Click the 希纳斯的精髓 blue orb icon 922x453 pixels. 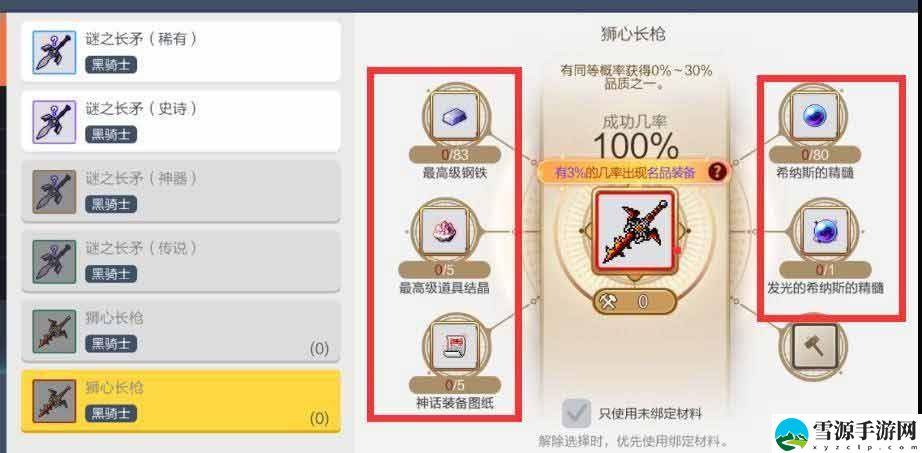[x=814, y=116]
